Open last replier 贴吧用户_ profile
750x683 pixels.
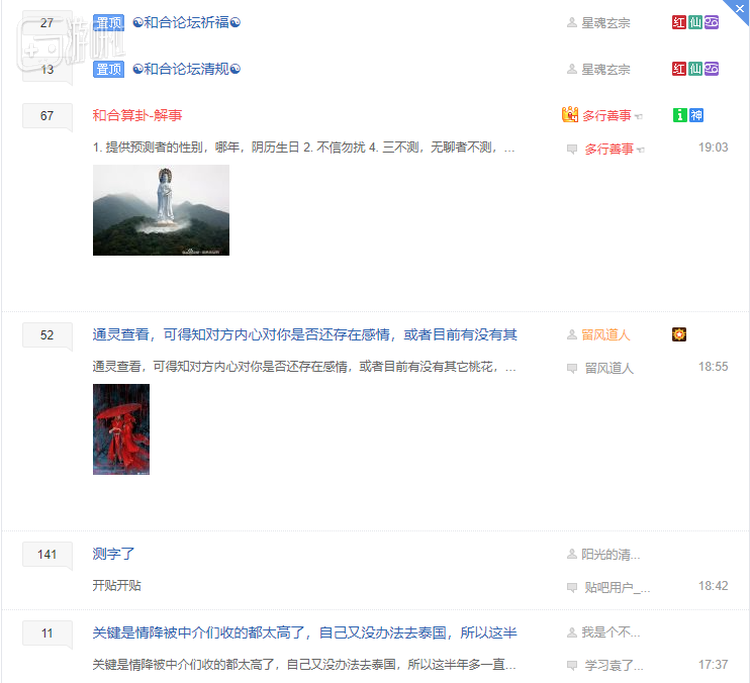point(617,587)
